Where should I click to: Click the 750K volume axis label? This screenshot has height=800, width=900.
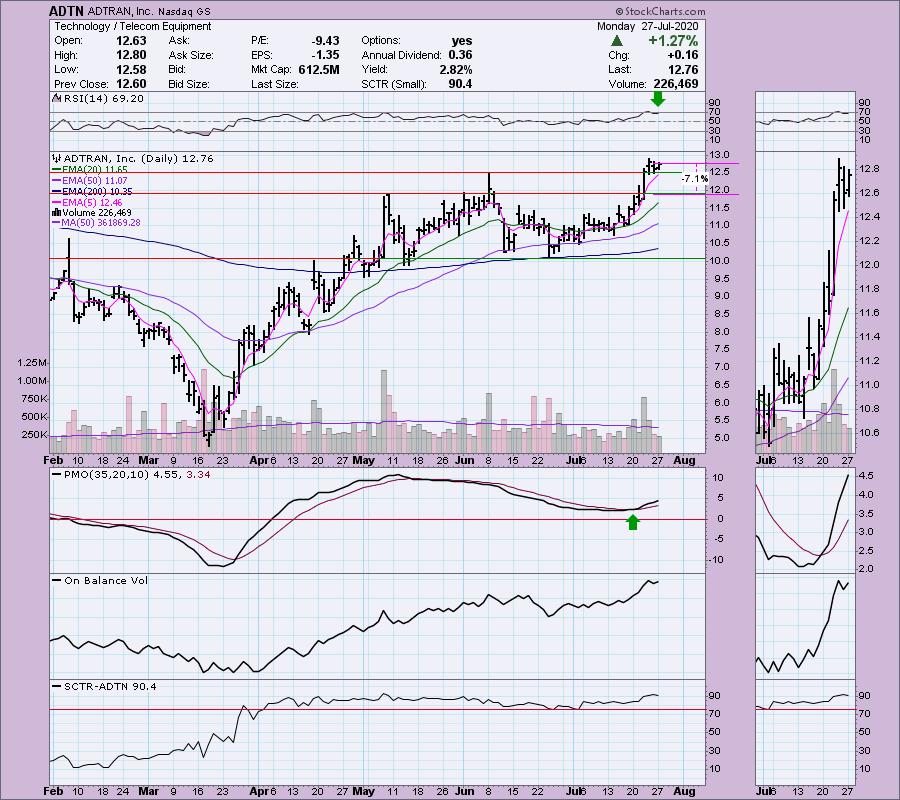click(x=34, y=398)
